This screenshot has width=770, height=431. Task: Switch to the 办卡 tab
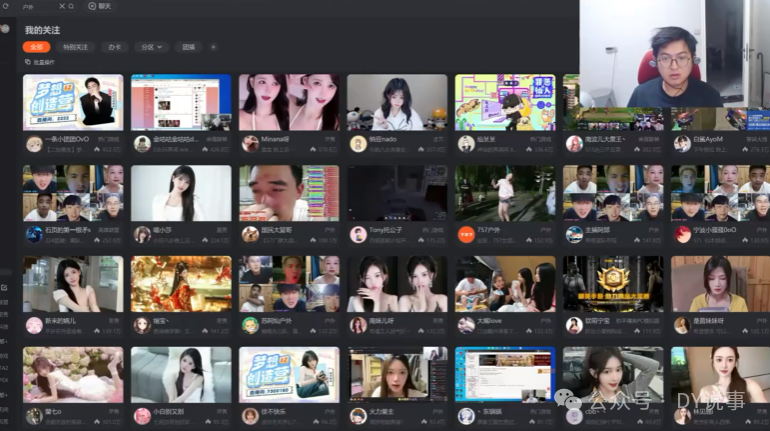(114, 47)
